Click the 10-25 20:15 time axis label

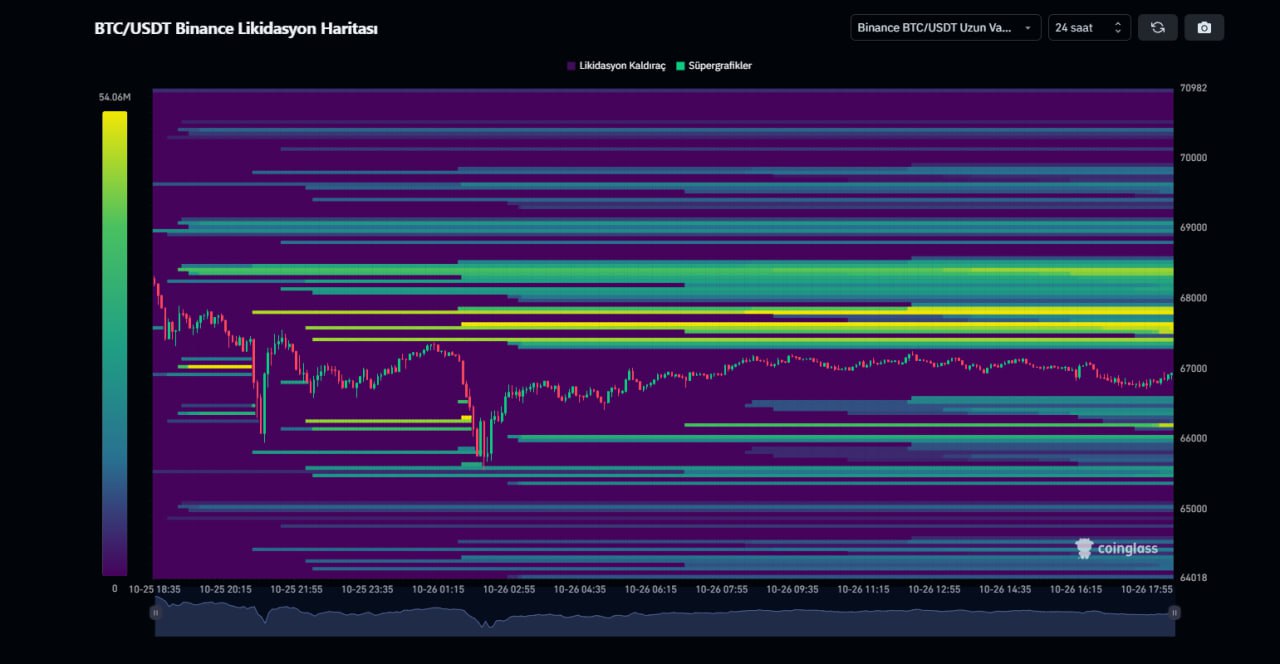pos(225,590)
